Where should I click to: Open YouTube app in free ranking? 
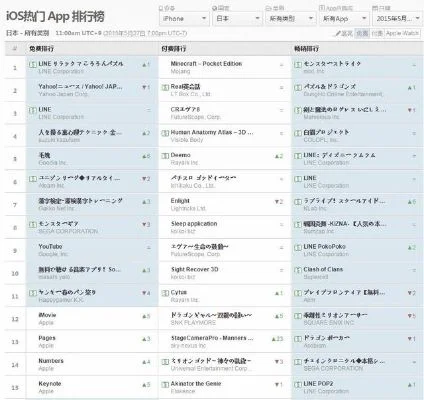[50, 246]
